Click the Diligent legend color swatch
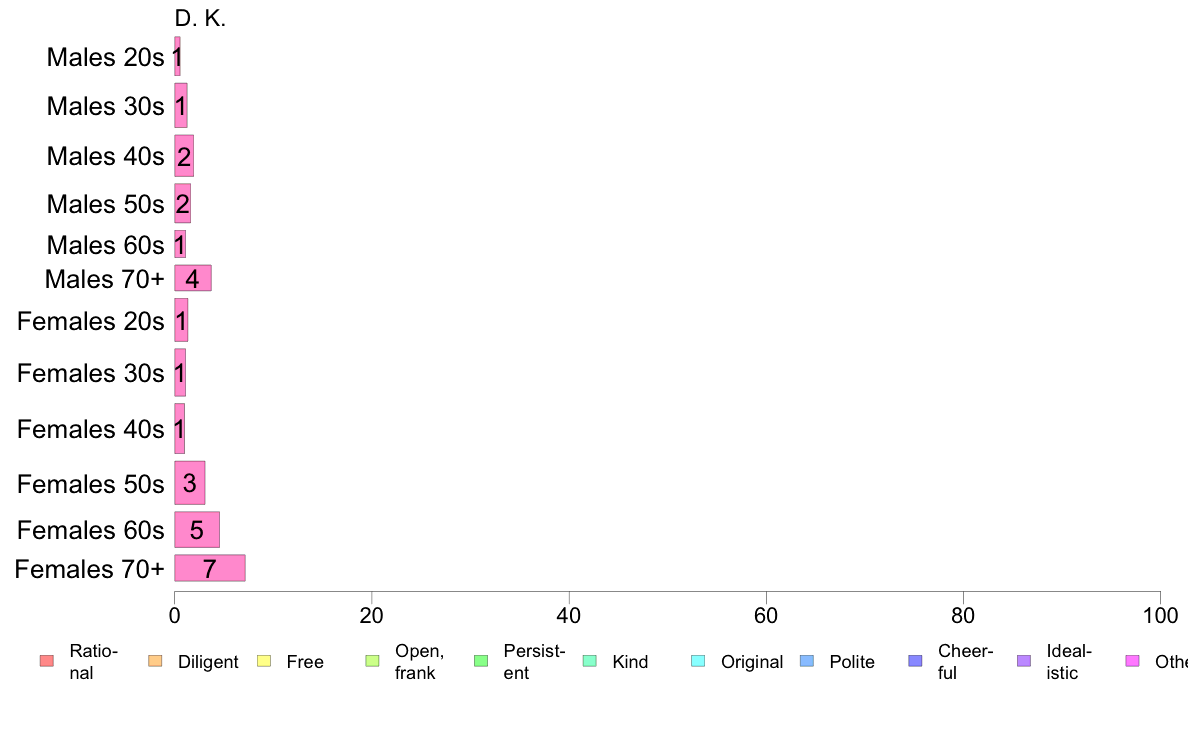Image resolution: width=1188 pixels, height=736 pixels. click(x=155, y=661)
